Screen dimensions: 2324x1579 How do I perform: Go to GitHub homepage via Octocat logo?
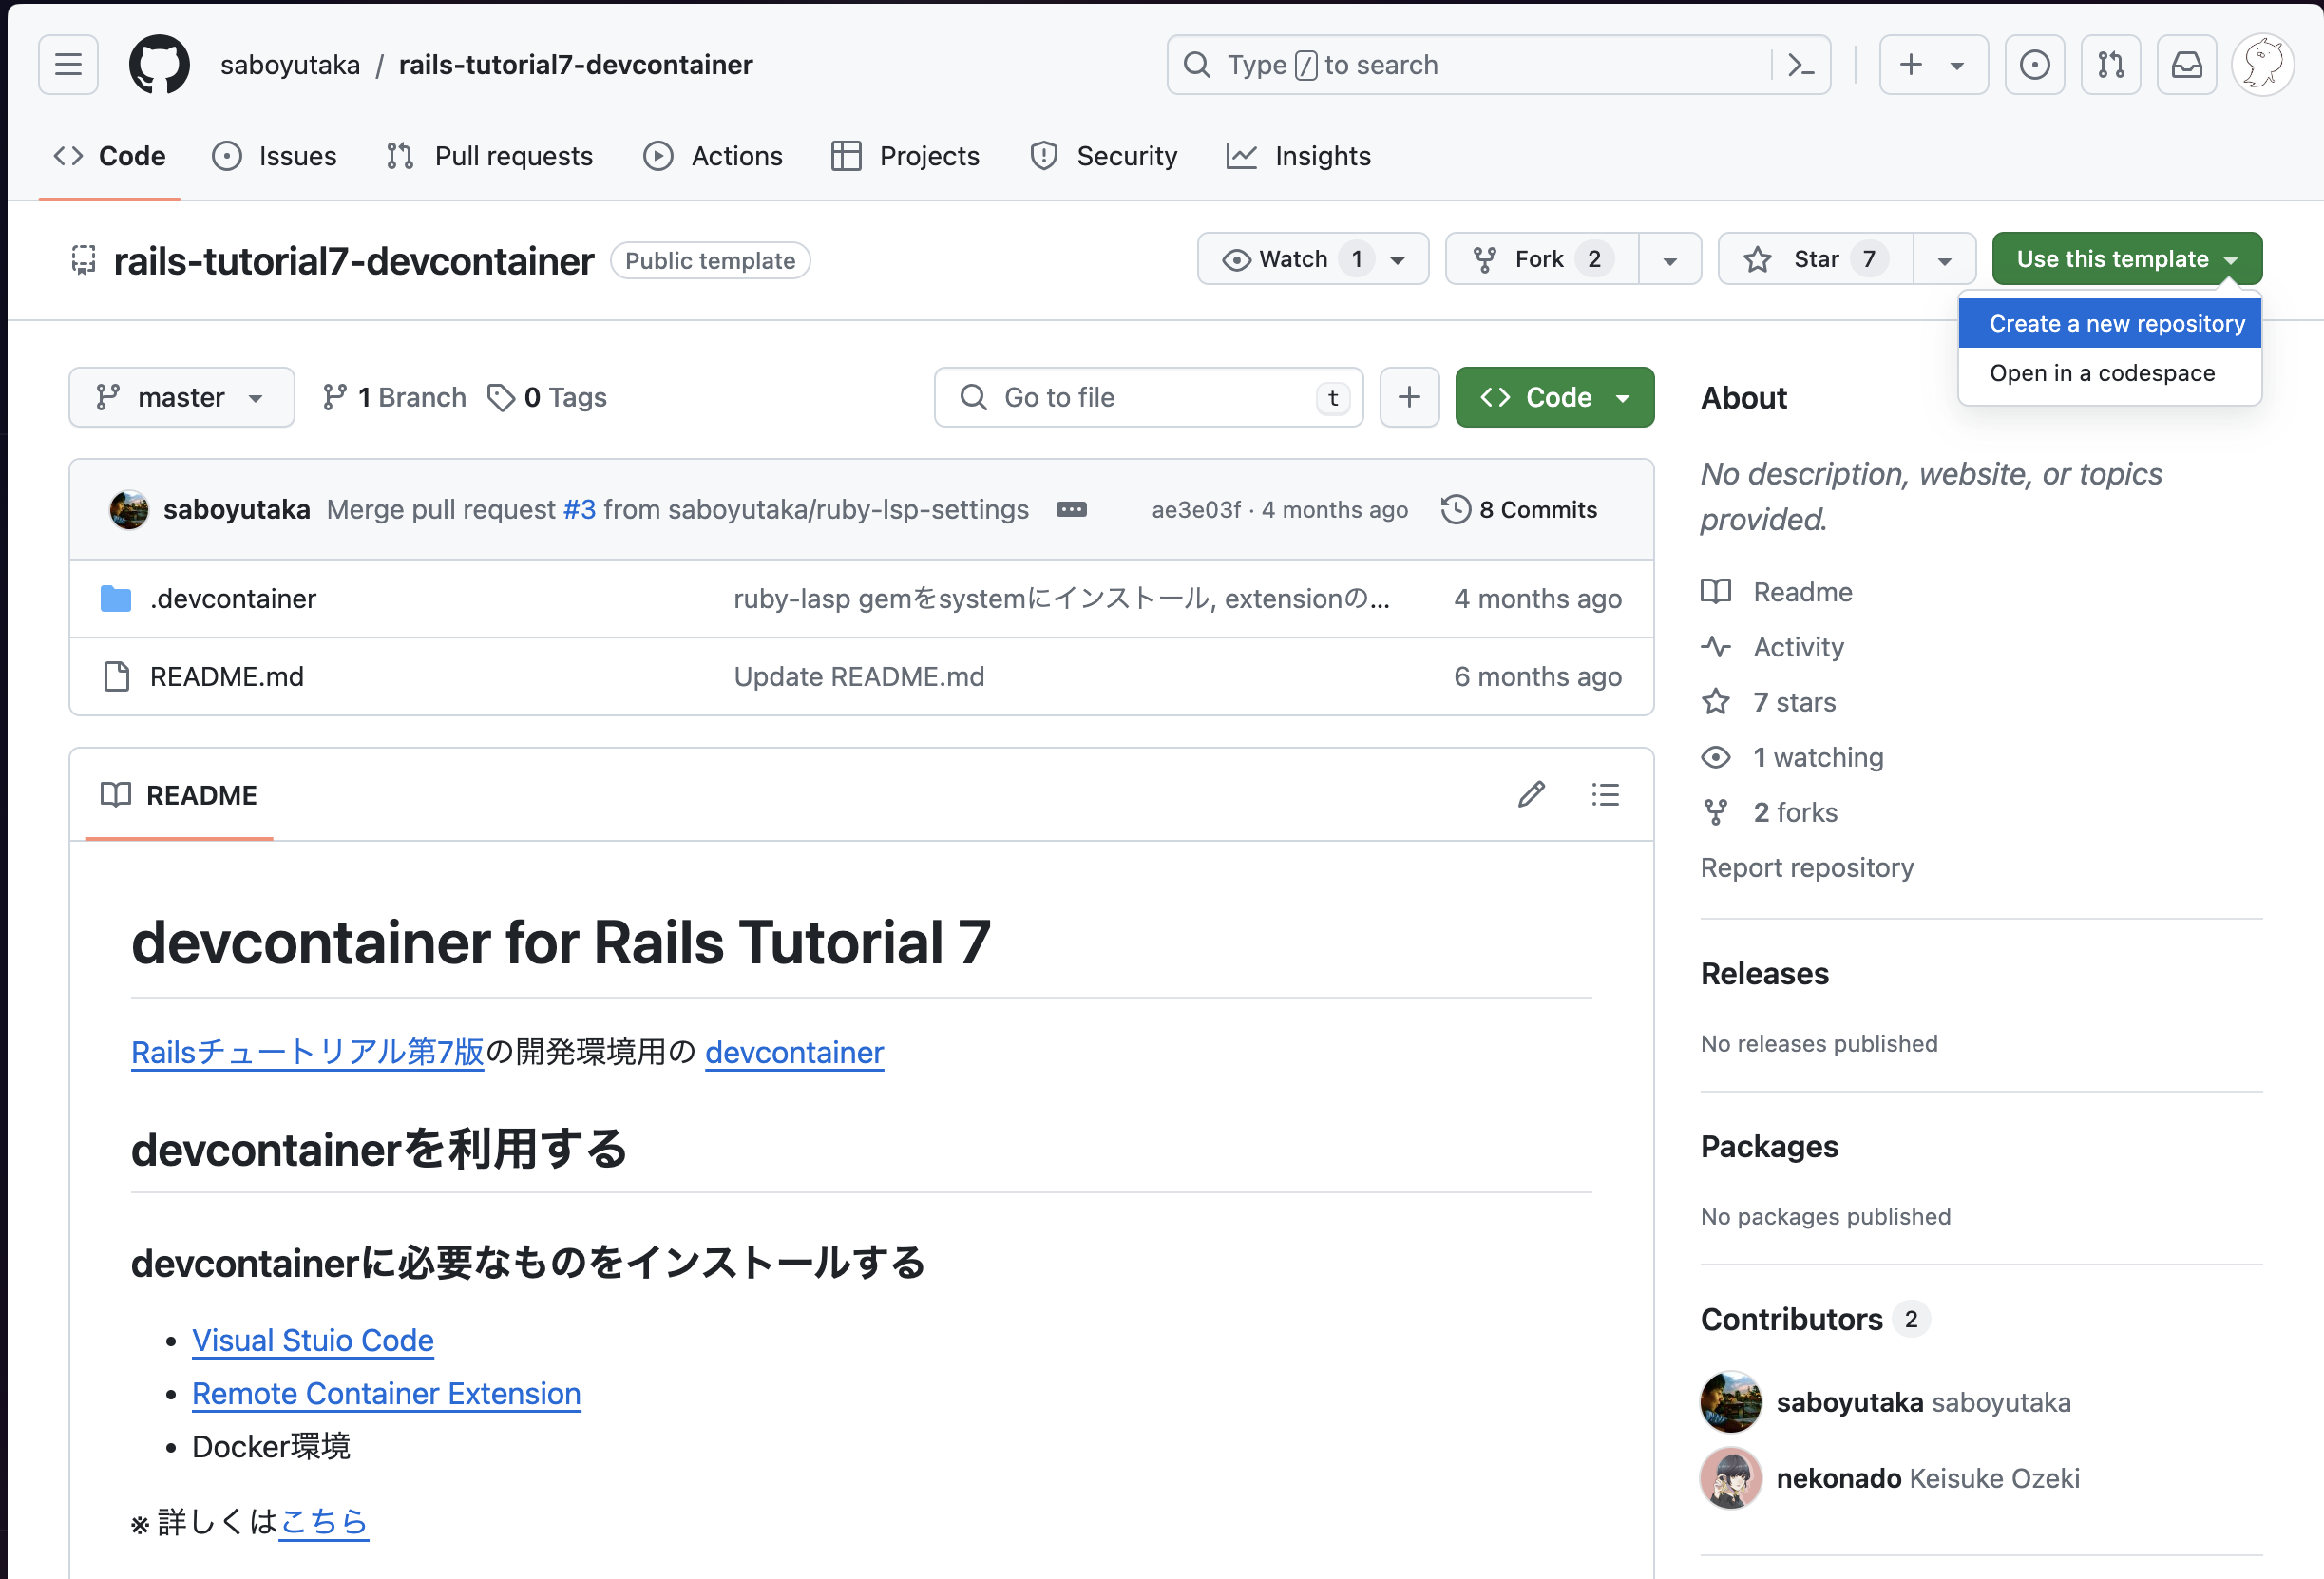point(159,65)
